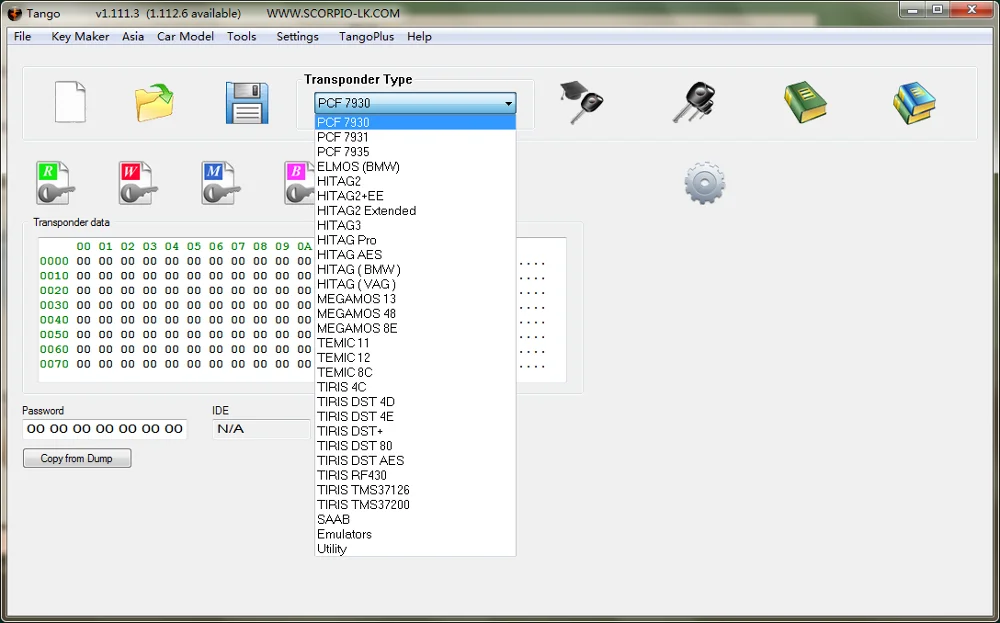
Task: Open an existing dump file
Action: coord(154,101)
